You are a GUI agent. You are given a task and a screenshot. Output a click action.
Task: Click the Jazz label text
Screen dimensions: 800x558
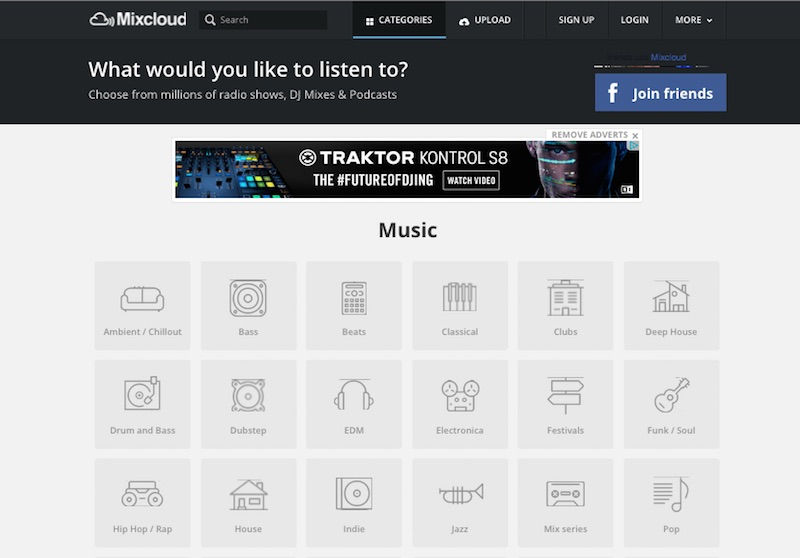pyautogui.click(x=460, y=529)
